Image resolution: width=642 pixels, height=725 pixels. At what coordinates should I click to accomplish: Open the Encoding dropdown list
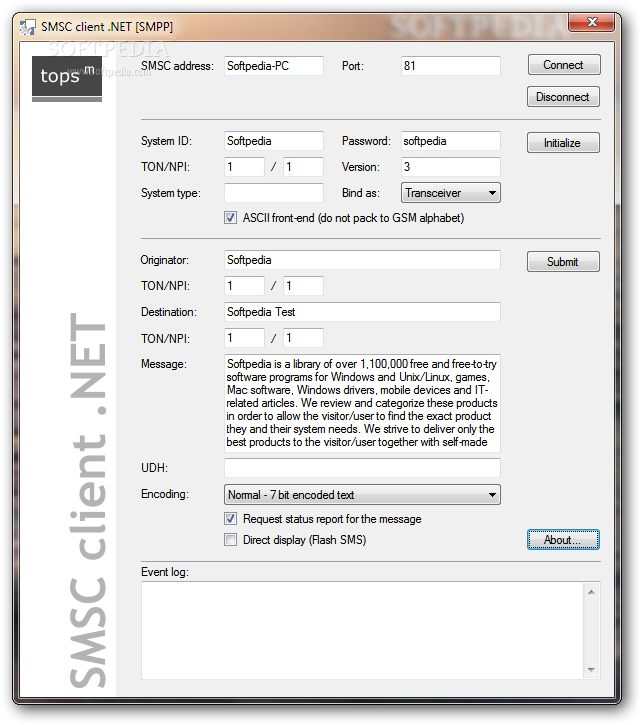[362, 495]
